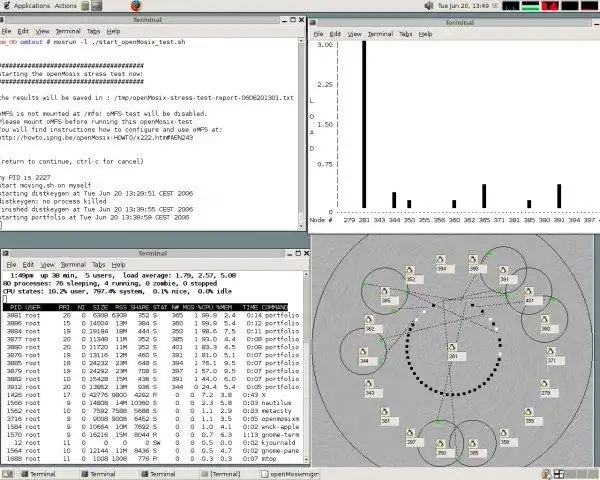Open File menu in top-left Terminal
Viewport: 600px width, 480px height.
coord(6,31)
